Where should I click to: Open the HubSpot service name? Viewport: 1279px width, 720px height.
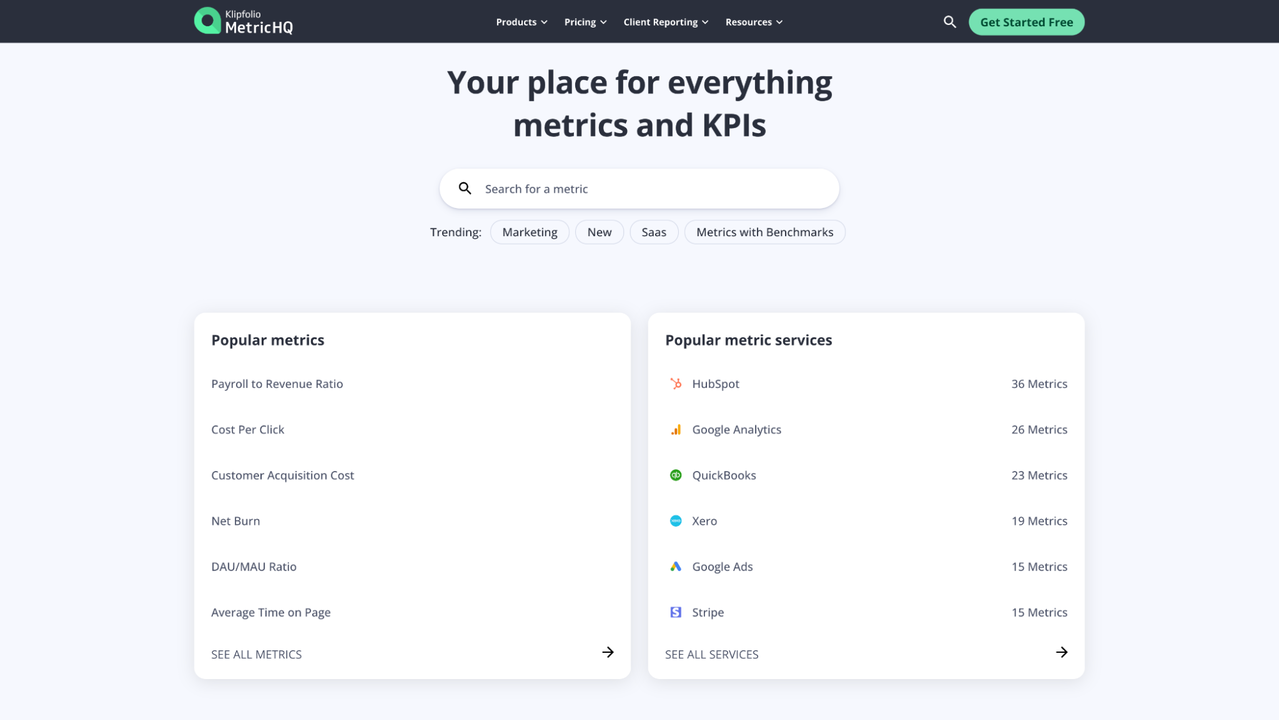coord(716,384)
